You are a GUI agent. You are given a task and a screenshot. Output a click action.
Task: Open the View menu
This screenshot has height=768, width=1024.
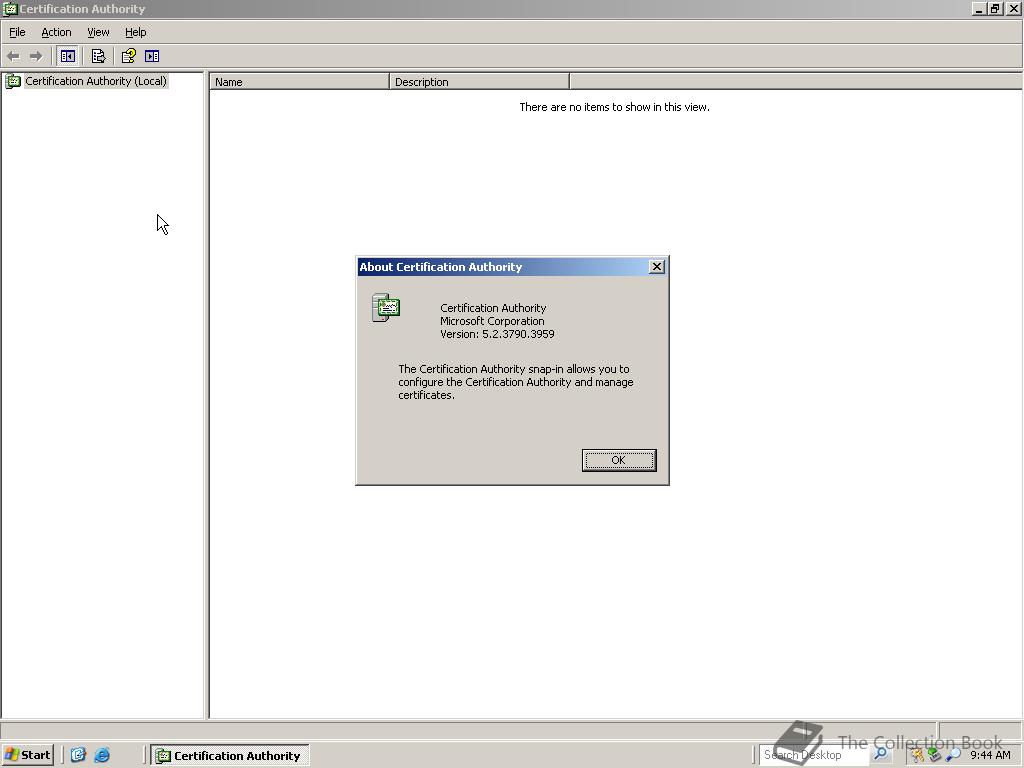point(98,32)
